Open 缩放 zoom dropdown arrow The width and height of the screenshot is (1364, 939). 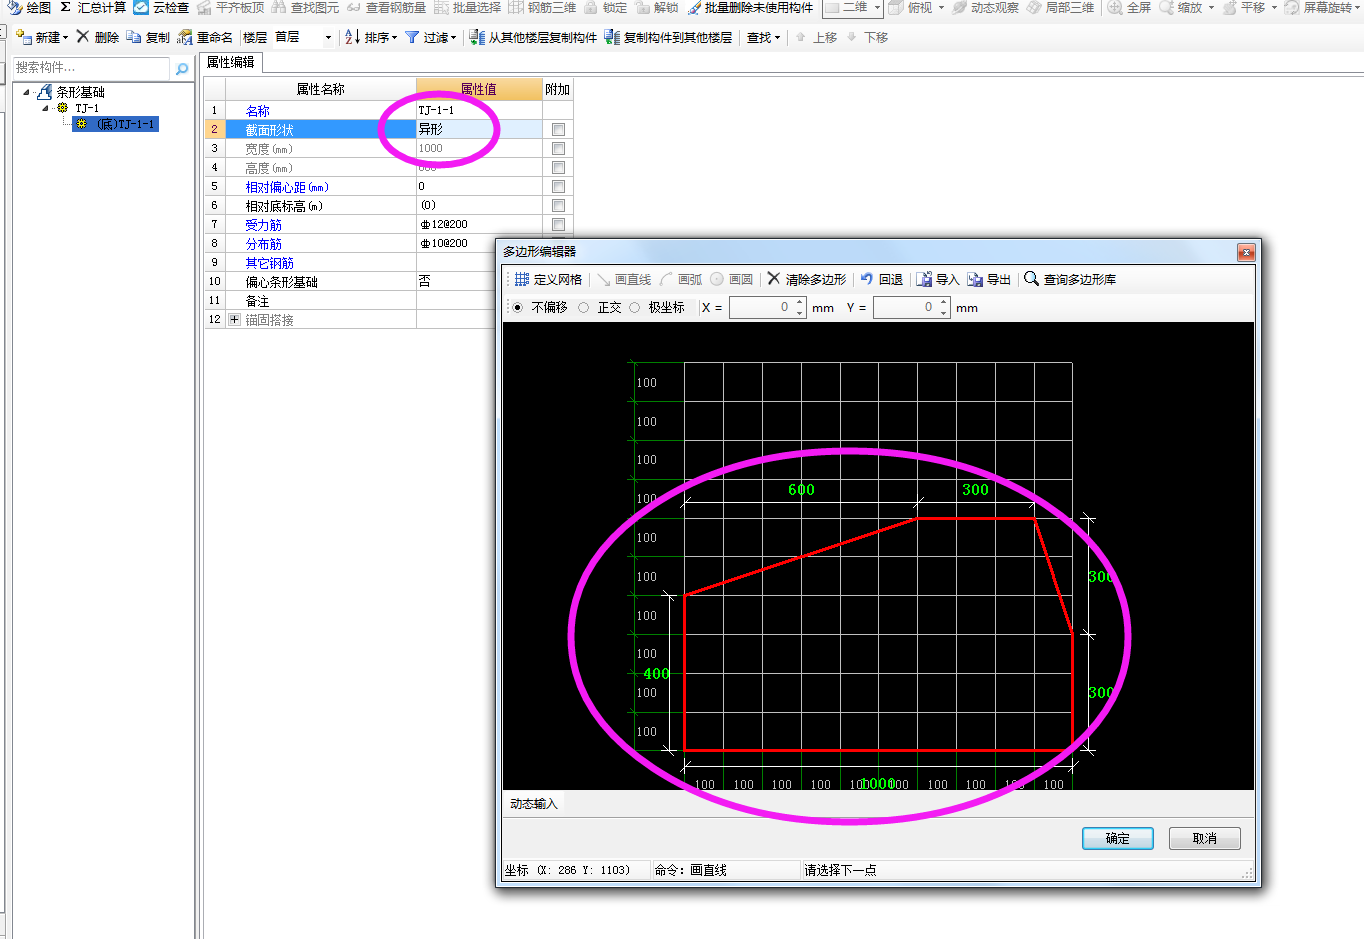click(x=1211, y=7)
